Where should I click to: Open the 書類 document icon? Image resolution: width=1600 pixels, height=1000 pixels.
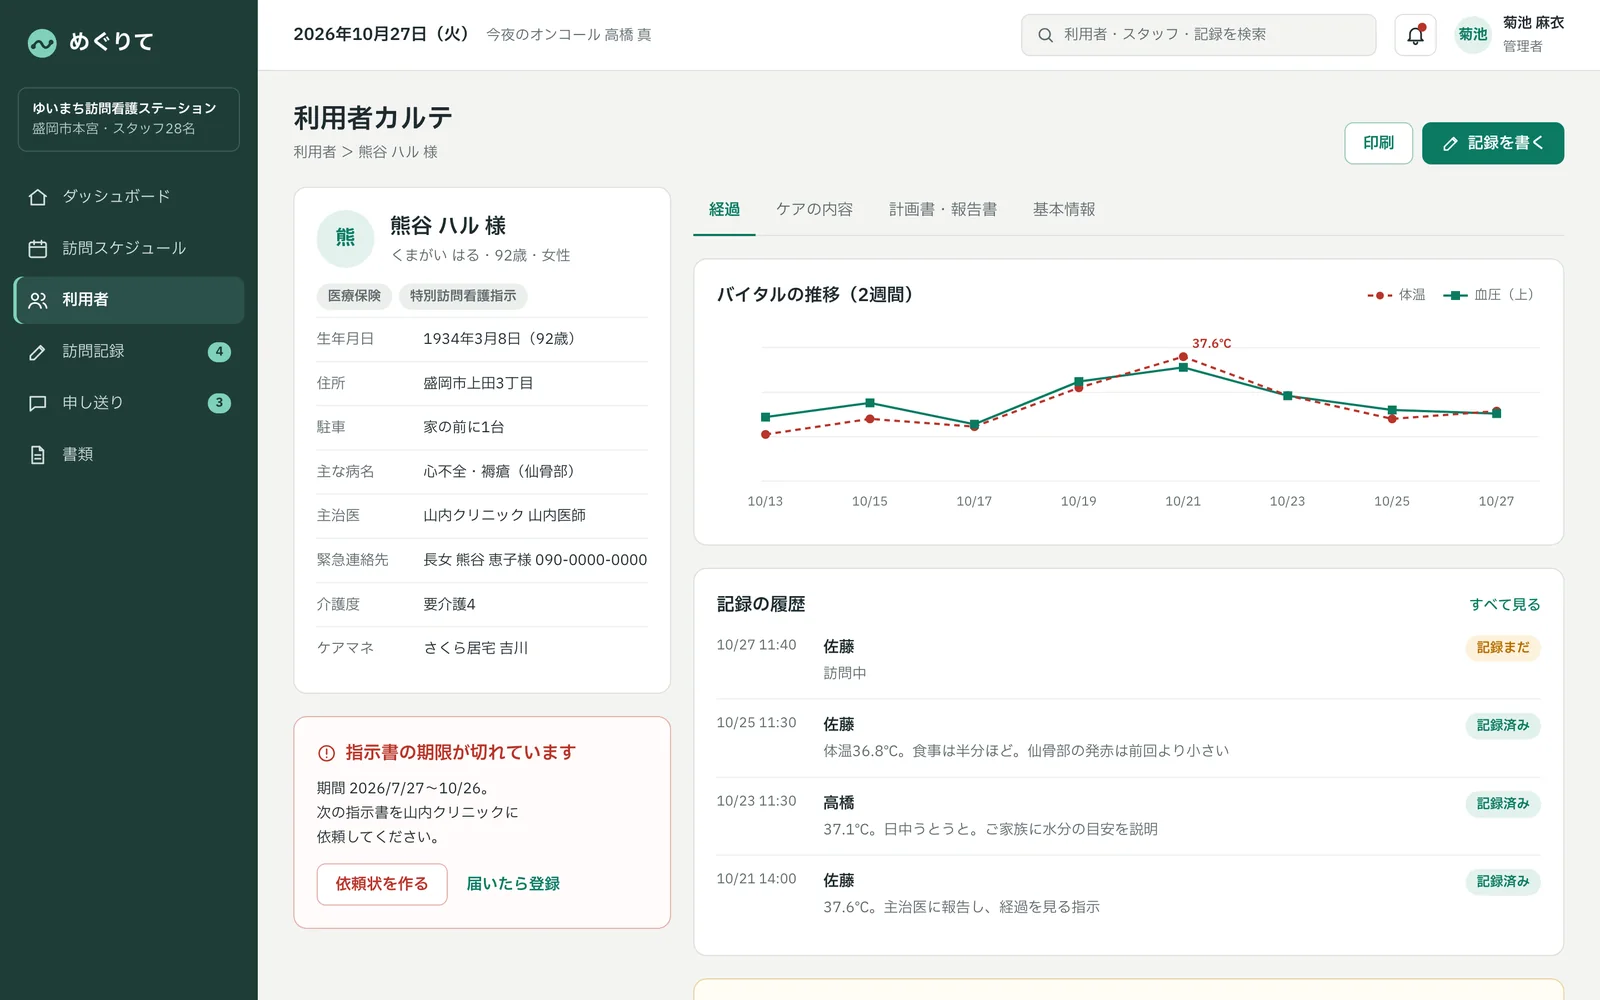click(x=38, y=455)
